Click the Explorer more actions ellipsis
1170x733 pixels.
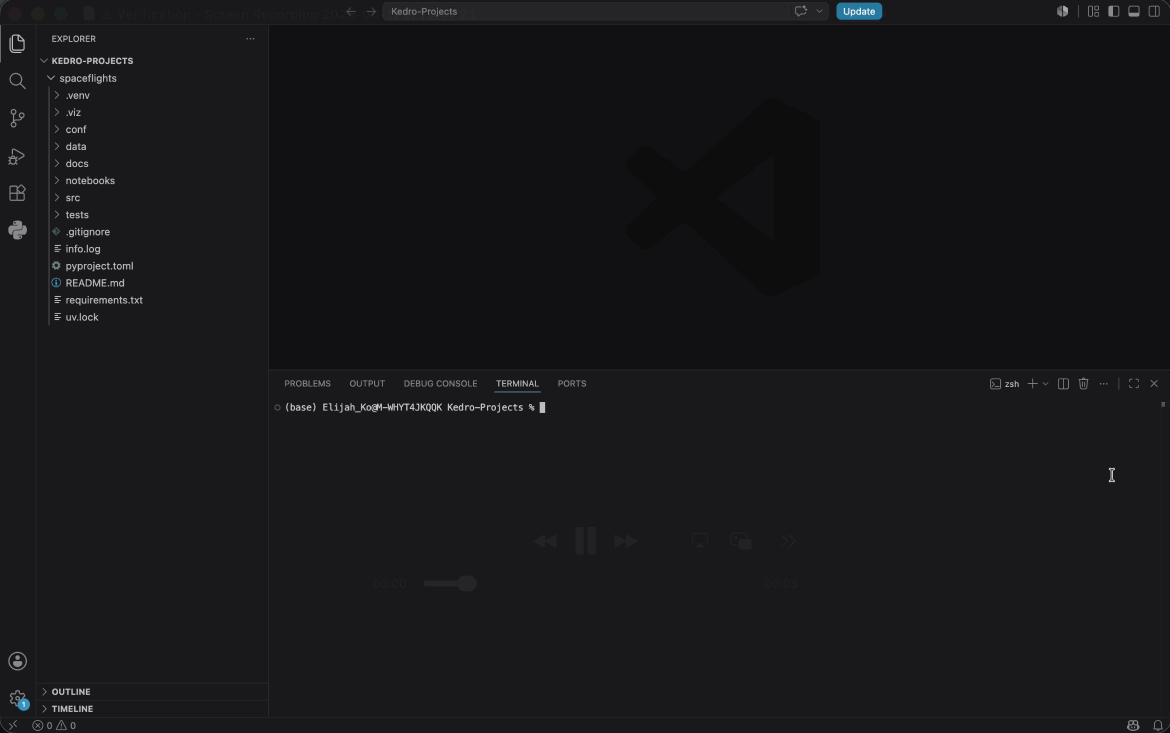[250, 39]
